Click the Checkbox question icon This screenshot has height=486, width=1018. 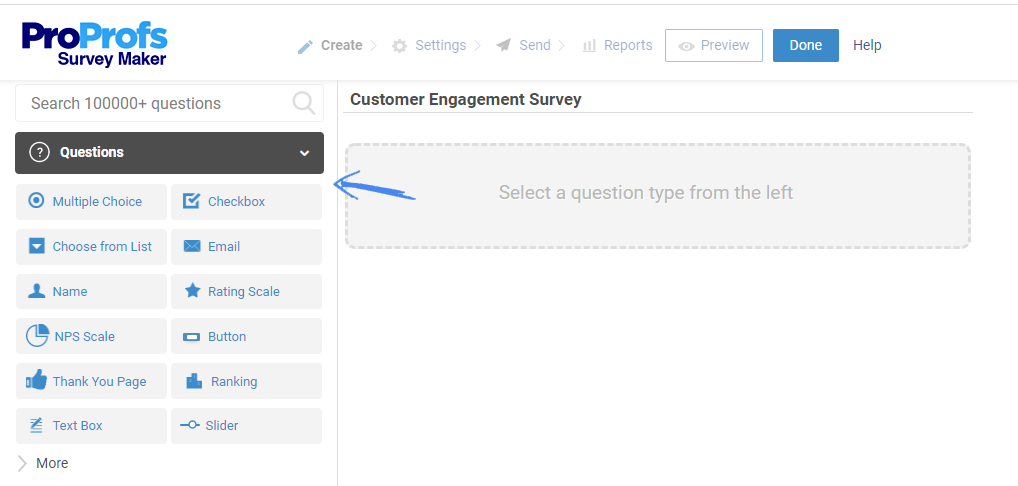(192, 201)
